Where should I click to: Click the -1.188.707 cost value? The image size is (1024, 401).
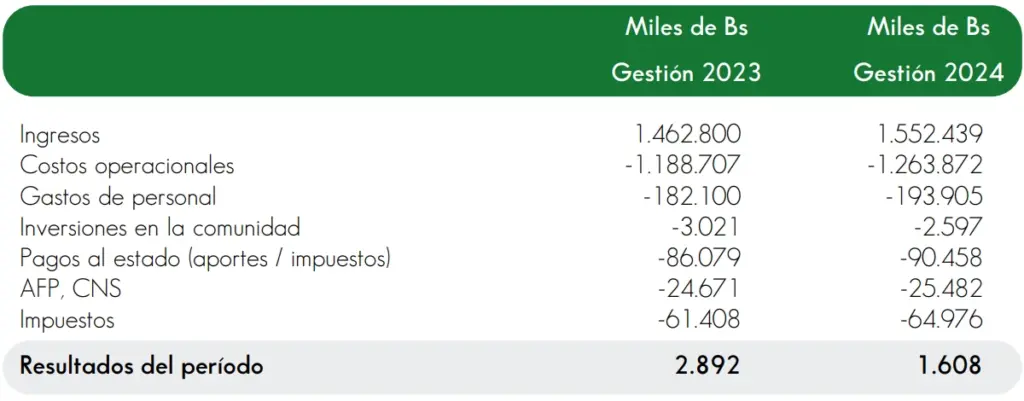point(681,166)
